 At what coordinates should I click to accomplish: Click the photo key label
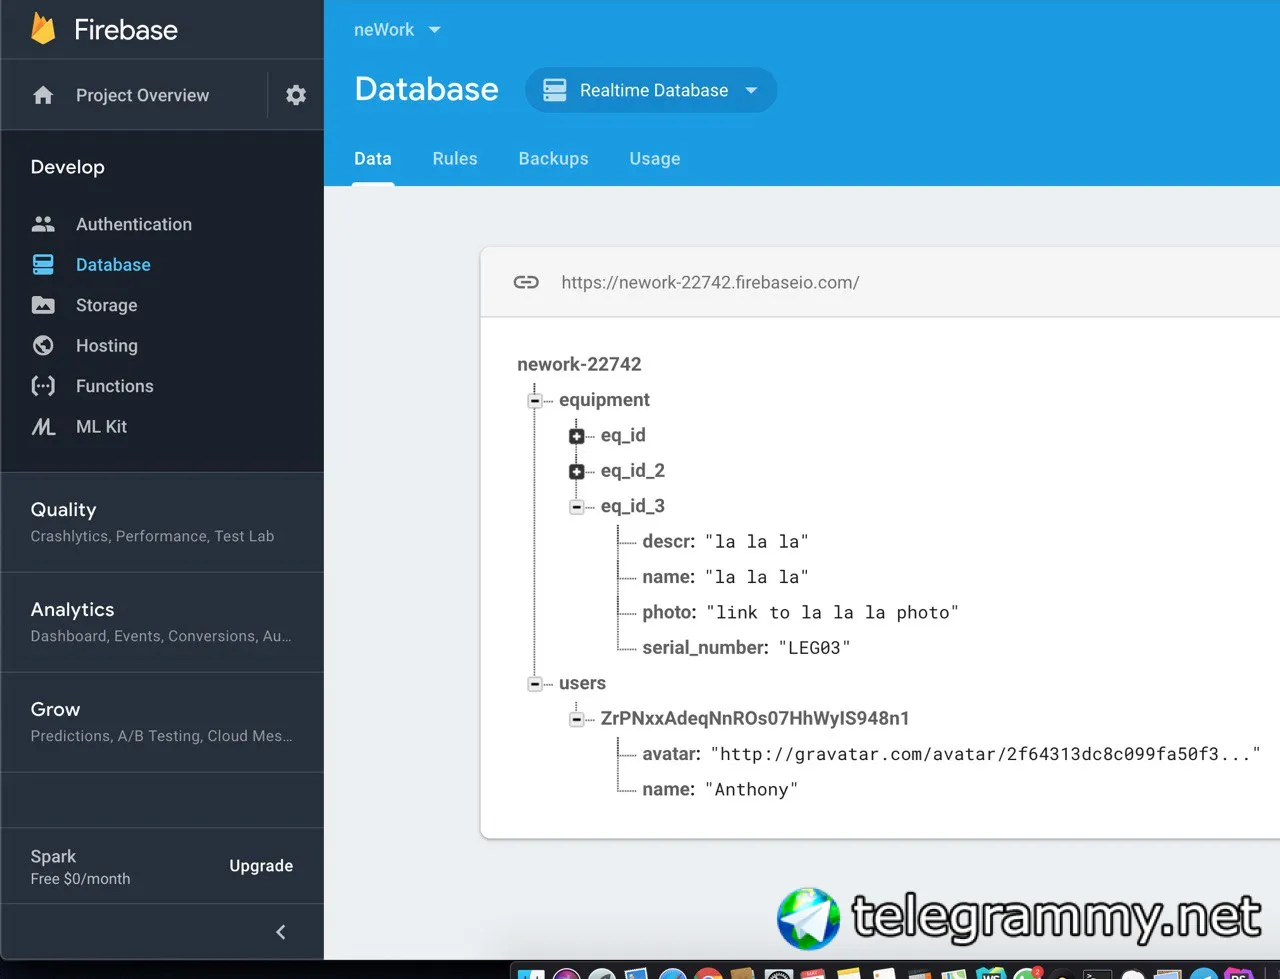(670, 612)
